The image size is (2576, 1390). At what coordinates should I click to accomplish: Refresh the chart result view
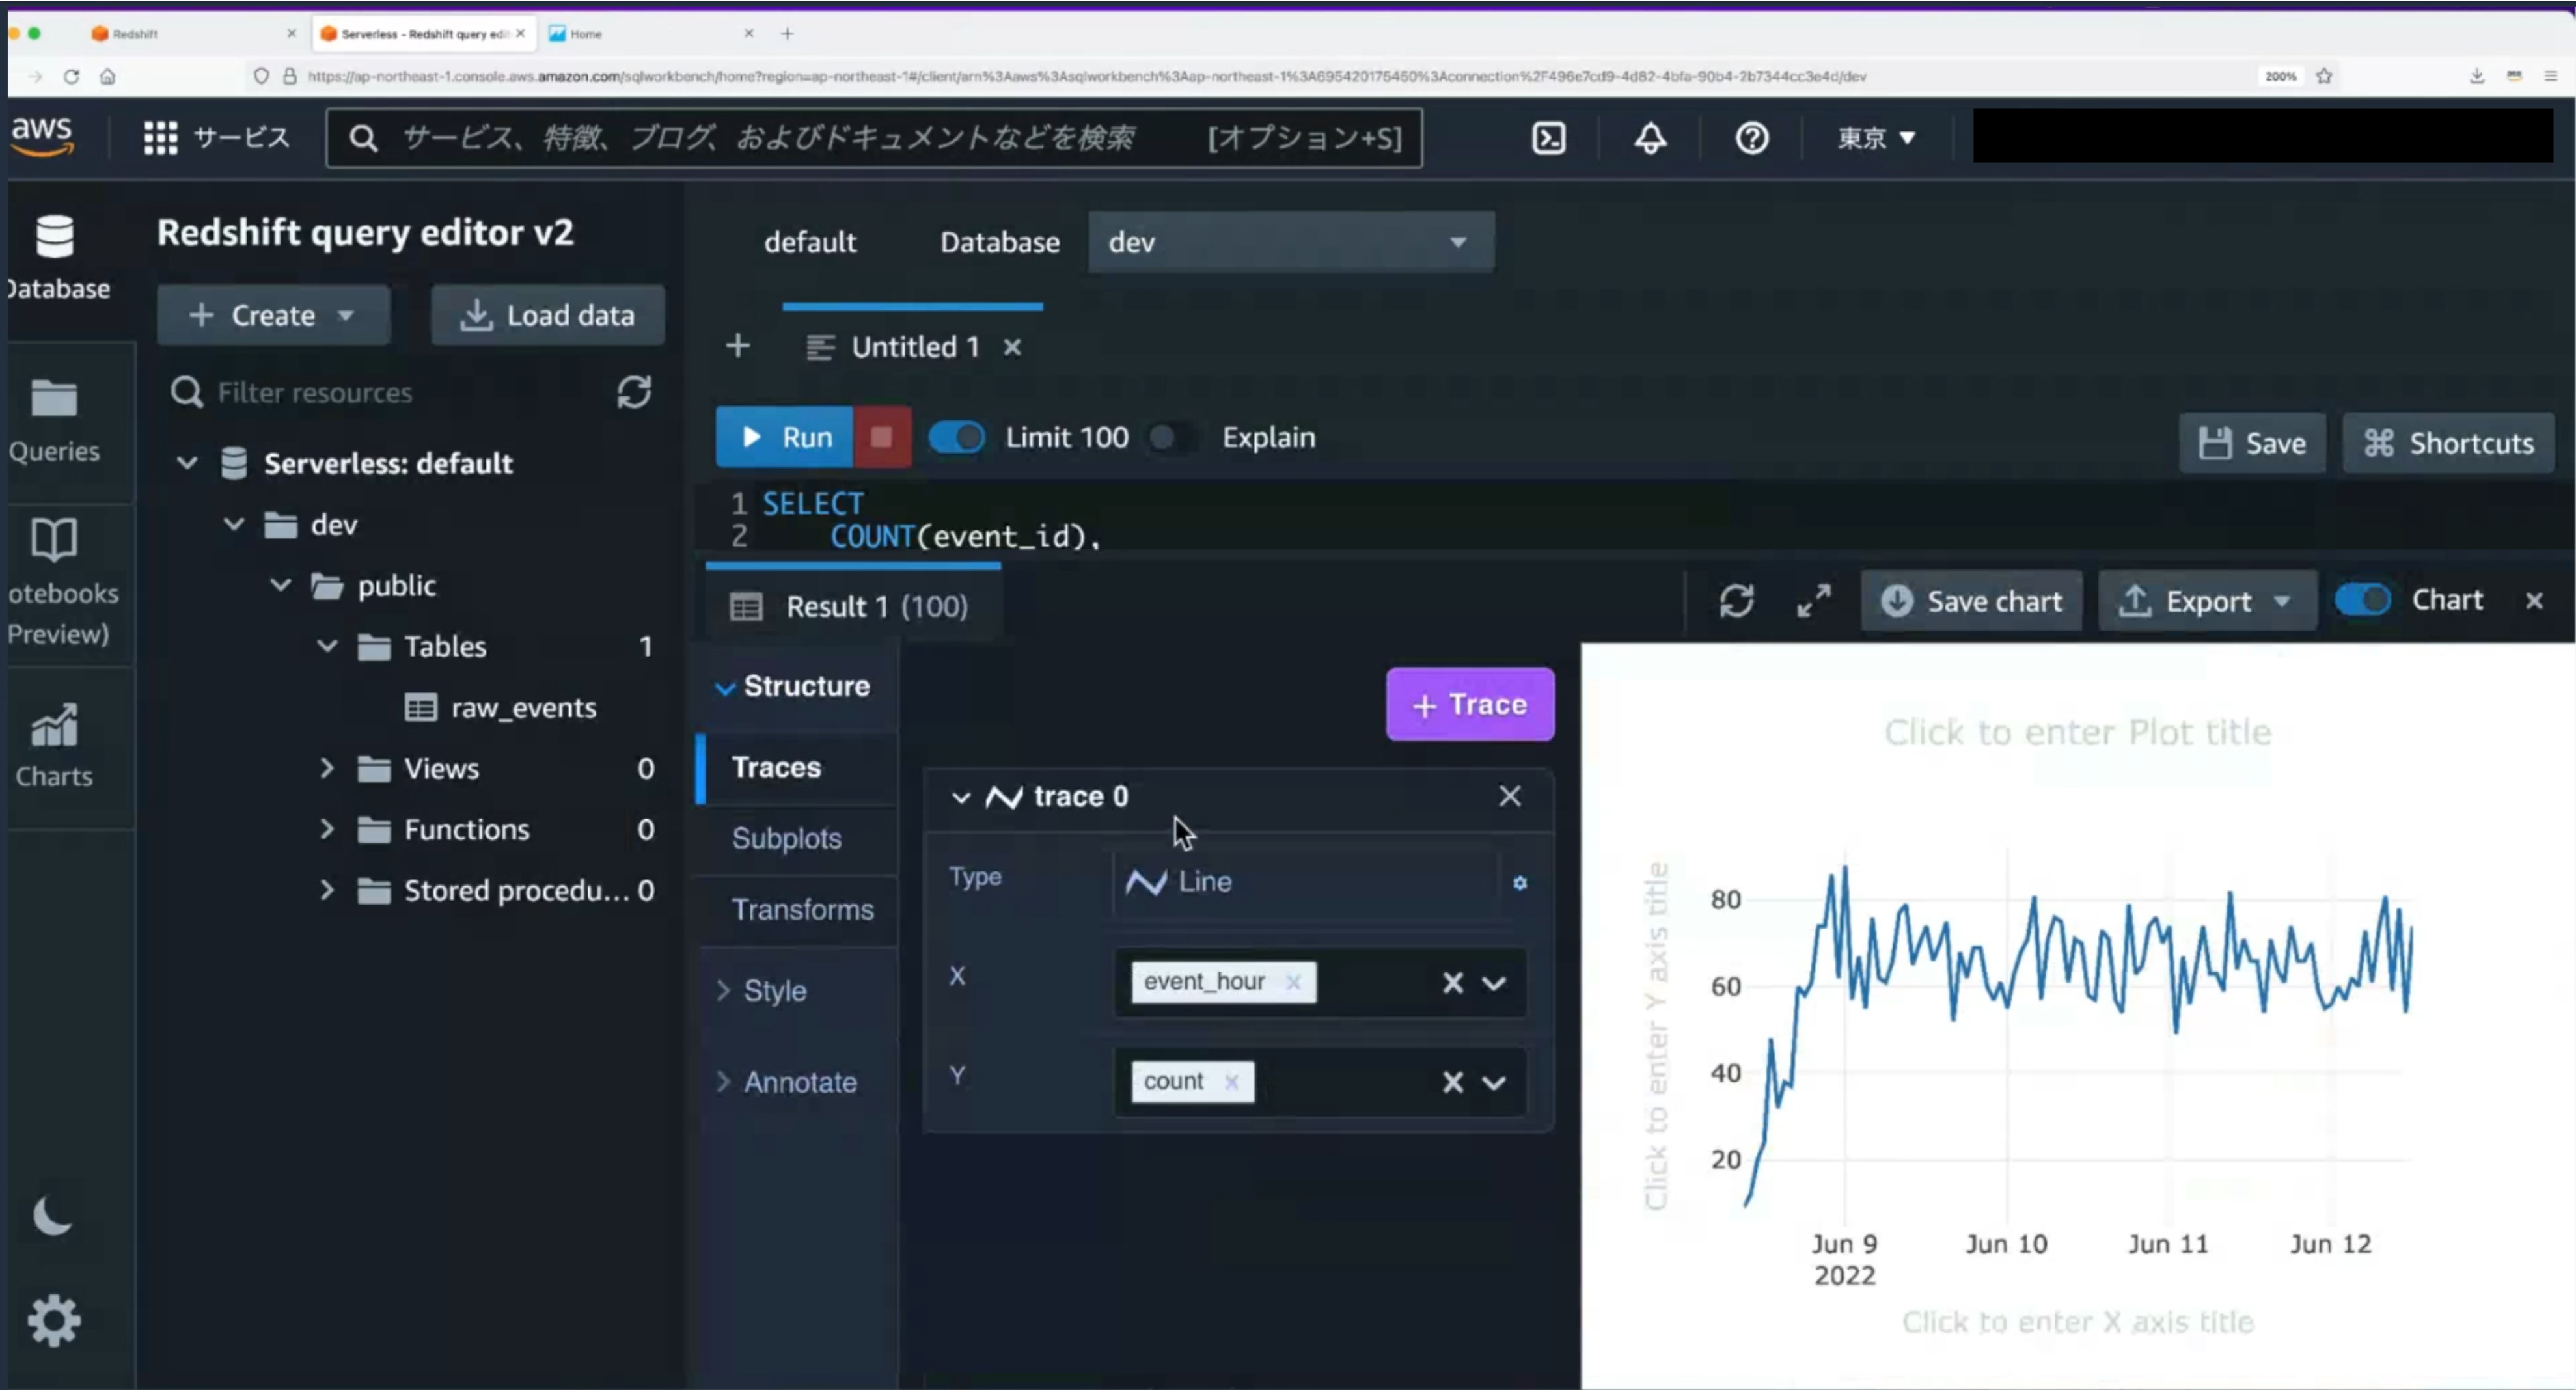[1736, 601]
